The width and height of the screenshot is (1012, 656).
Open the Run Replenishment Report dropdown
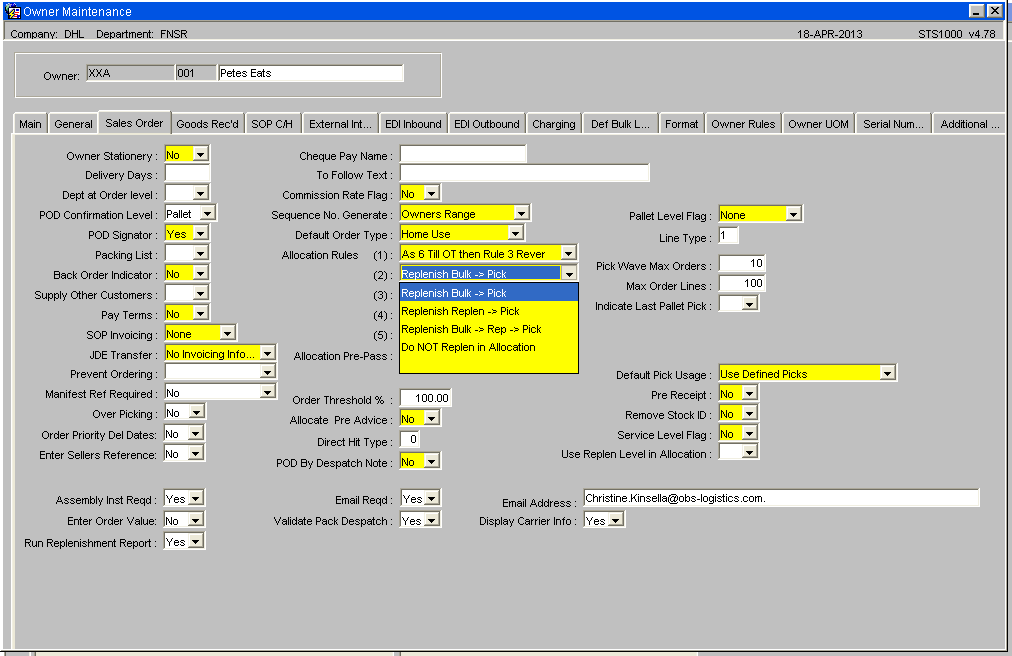pyautogui.click(x=196, y=542)
